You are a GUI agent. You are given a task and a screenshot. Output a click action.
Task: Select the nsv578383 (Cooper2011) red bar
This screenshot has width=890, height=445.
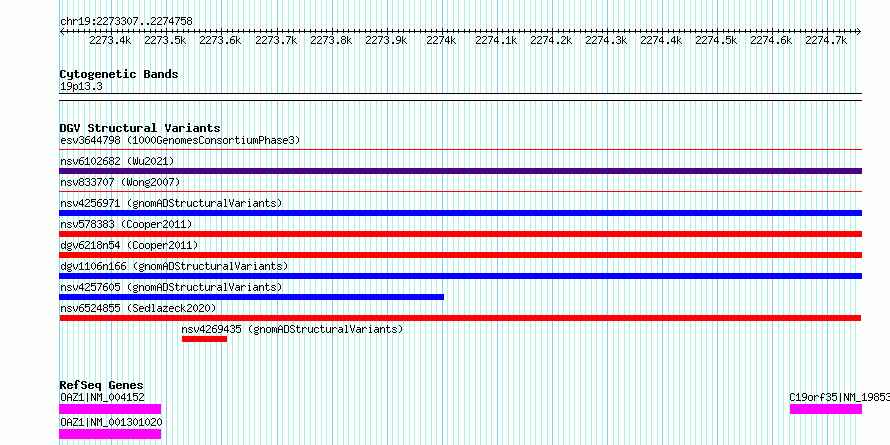pos(461,234)
